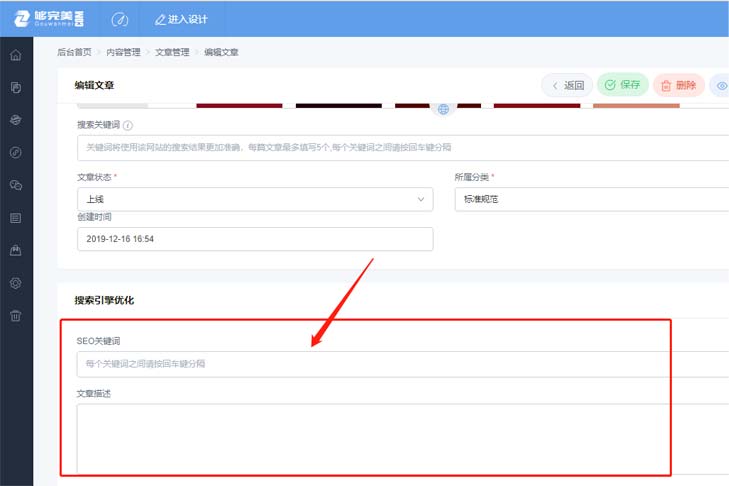The height and width of the screenshot is (486, 729).
Task: Toggle the eye preview button
Action: pyautogui.click(x=720, y=86)
